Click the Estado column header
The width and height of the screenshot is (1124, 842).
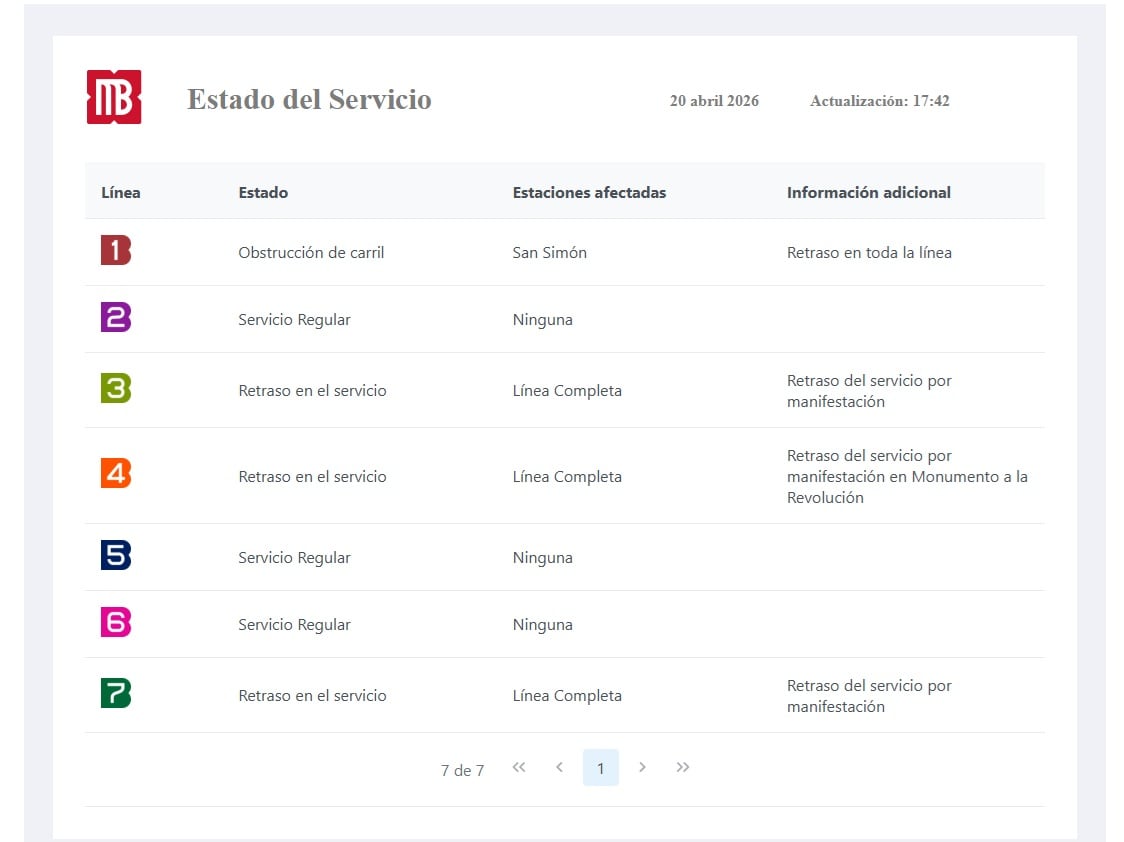[263, 192]
